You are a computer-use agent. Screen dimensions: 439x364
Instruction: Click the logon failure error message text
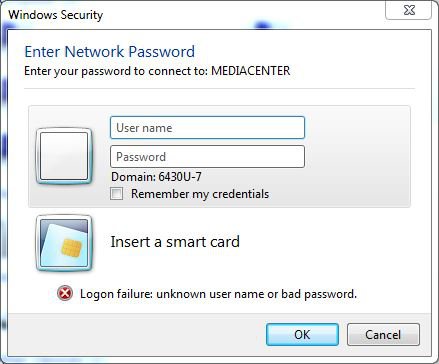pos(218,294)
